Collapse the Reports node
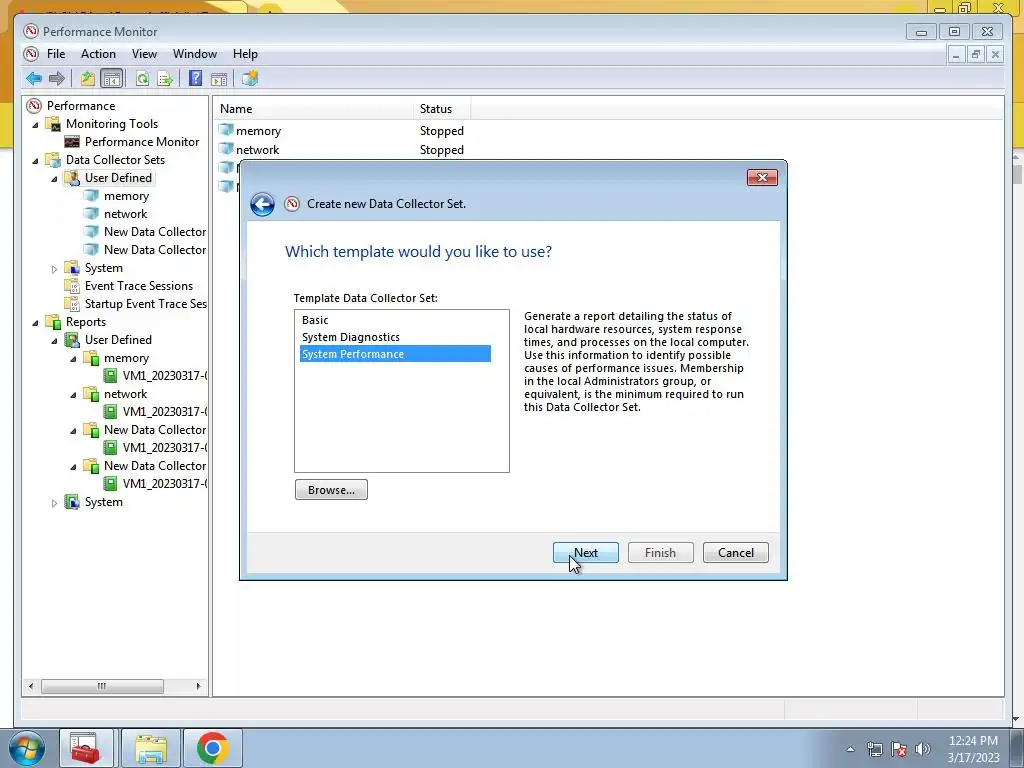The height and width of the screenshot is (768, 1024). (35, 322)
